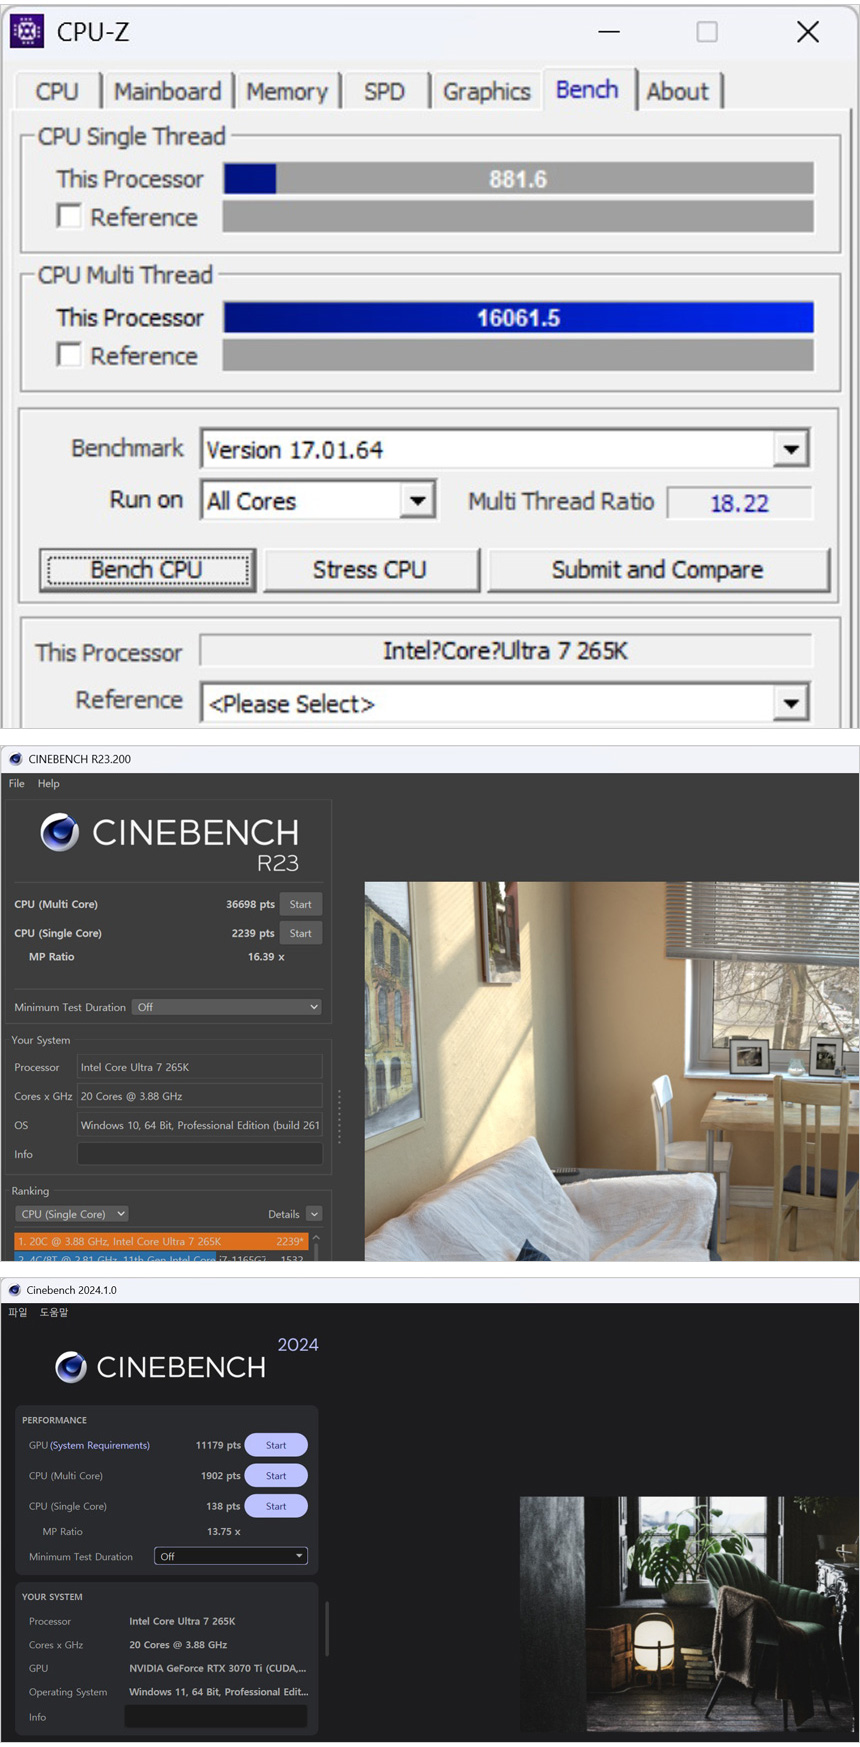Image resolution: width=860 pixels, height=1747 pixels.
Task: Minimize the CPU-Z window
Action: [x=609, y=32]
